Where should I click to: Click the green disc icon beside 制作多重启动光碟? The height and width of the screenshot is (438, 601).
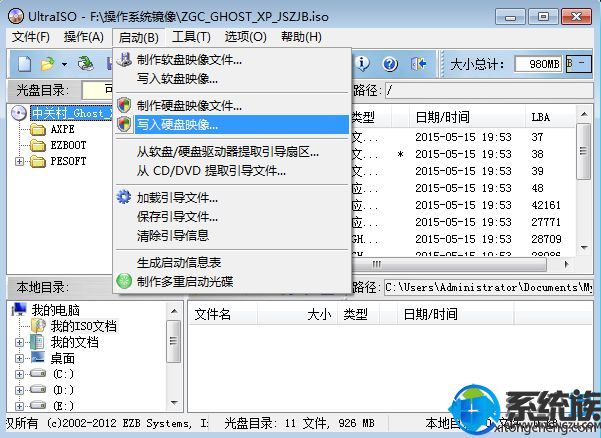(124, 281)
